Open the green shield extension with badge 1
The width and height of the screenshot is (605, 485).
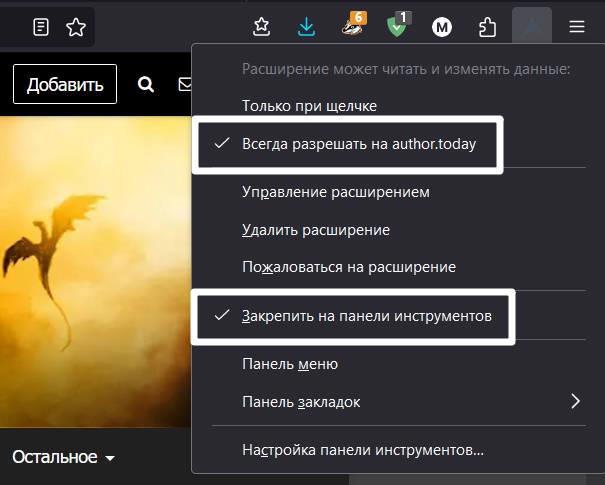pyautogui.click(x=399, y=25)
